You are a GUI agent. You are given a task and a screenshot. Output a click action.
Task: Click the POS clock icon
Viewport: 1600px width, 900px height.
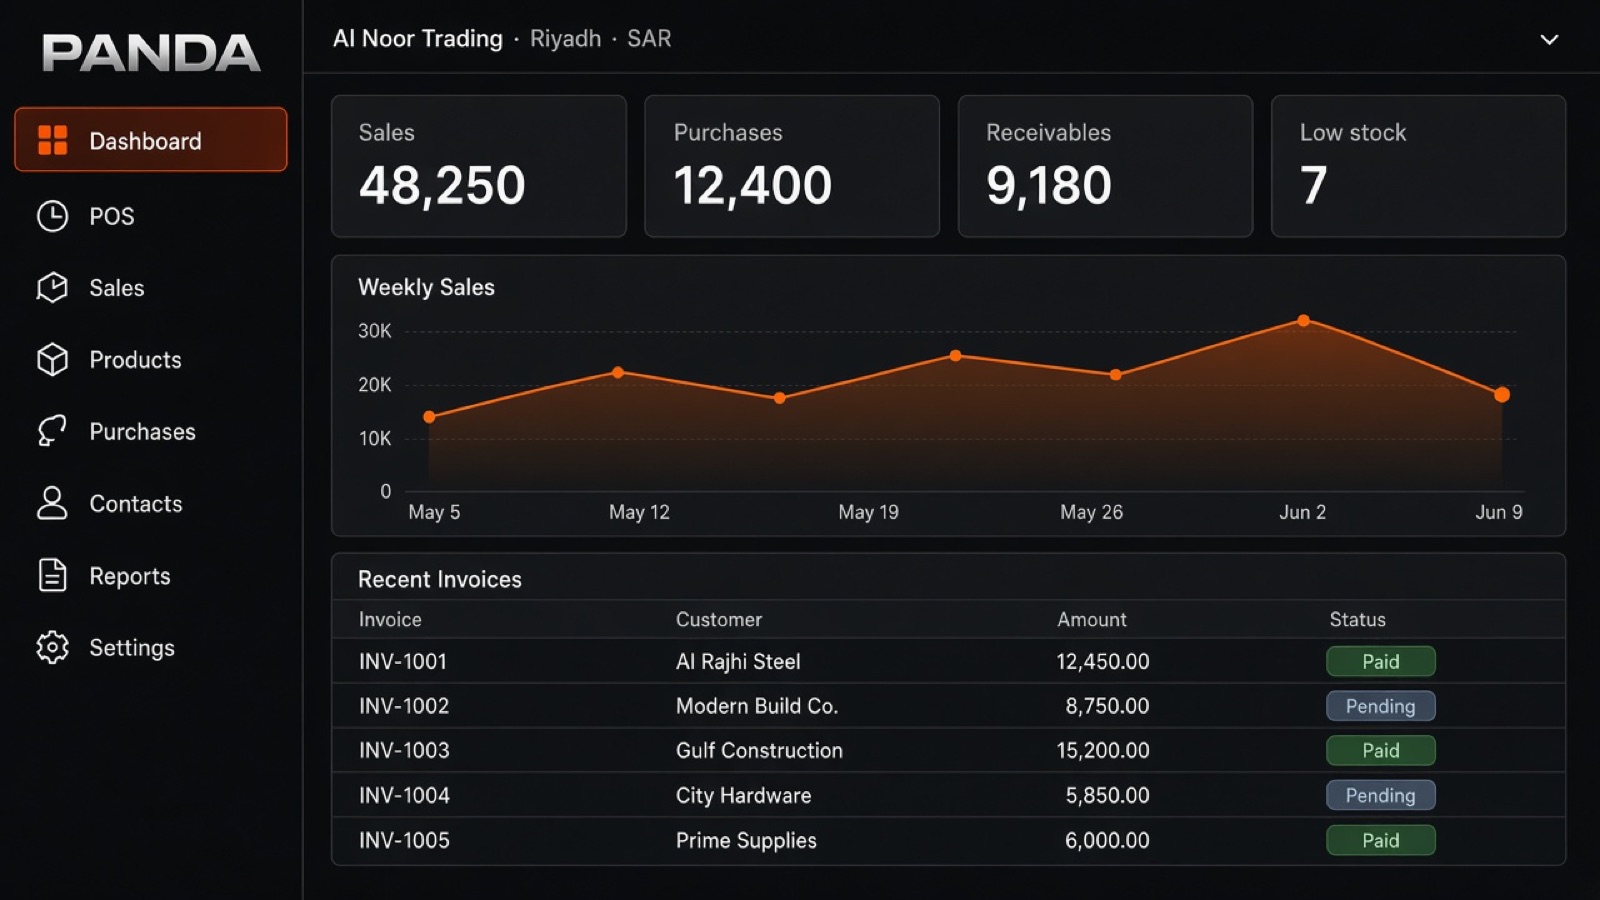pyautogui.click(x=52, y=216)
